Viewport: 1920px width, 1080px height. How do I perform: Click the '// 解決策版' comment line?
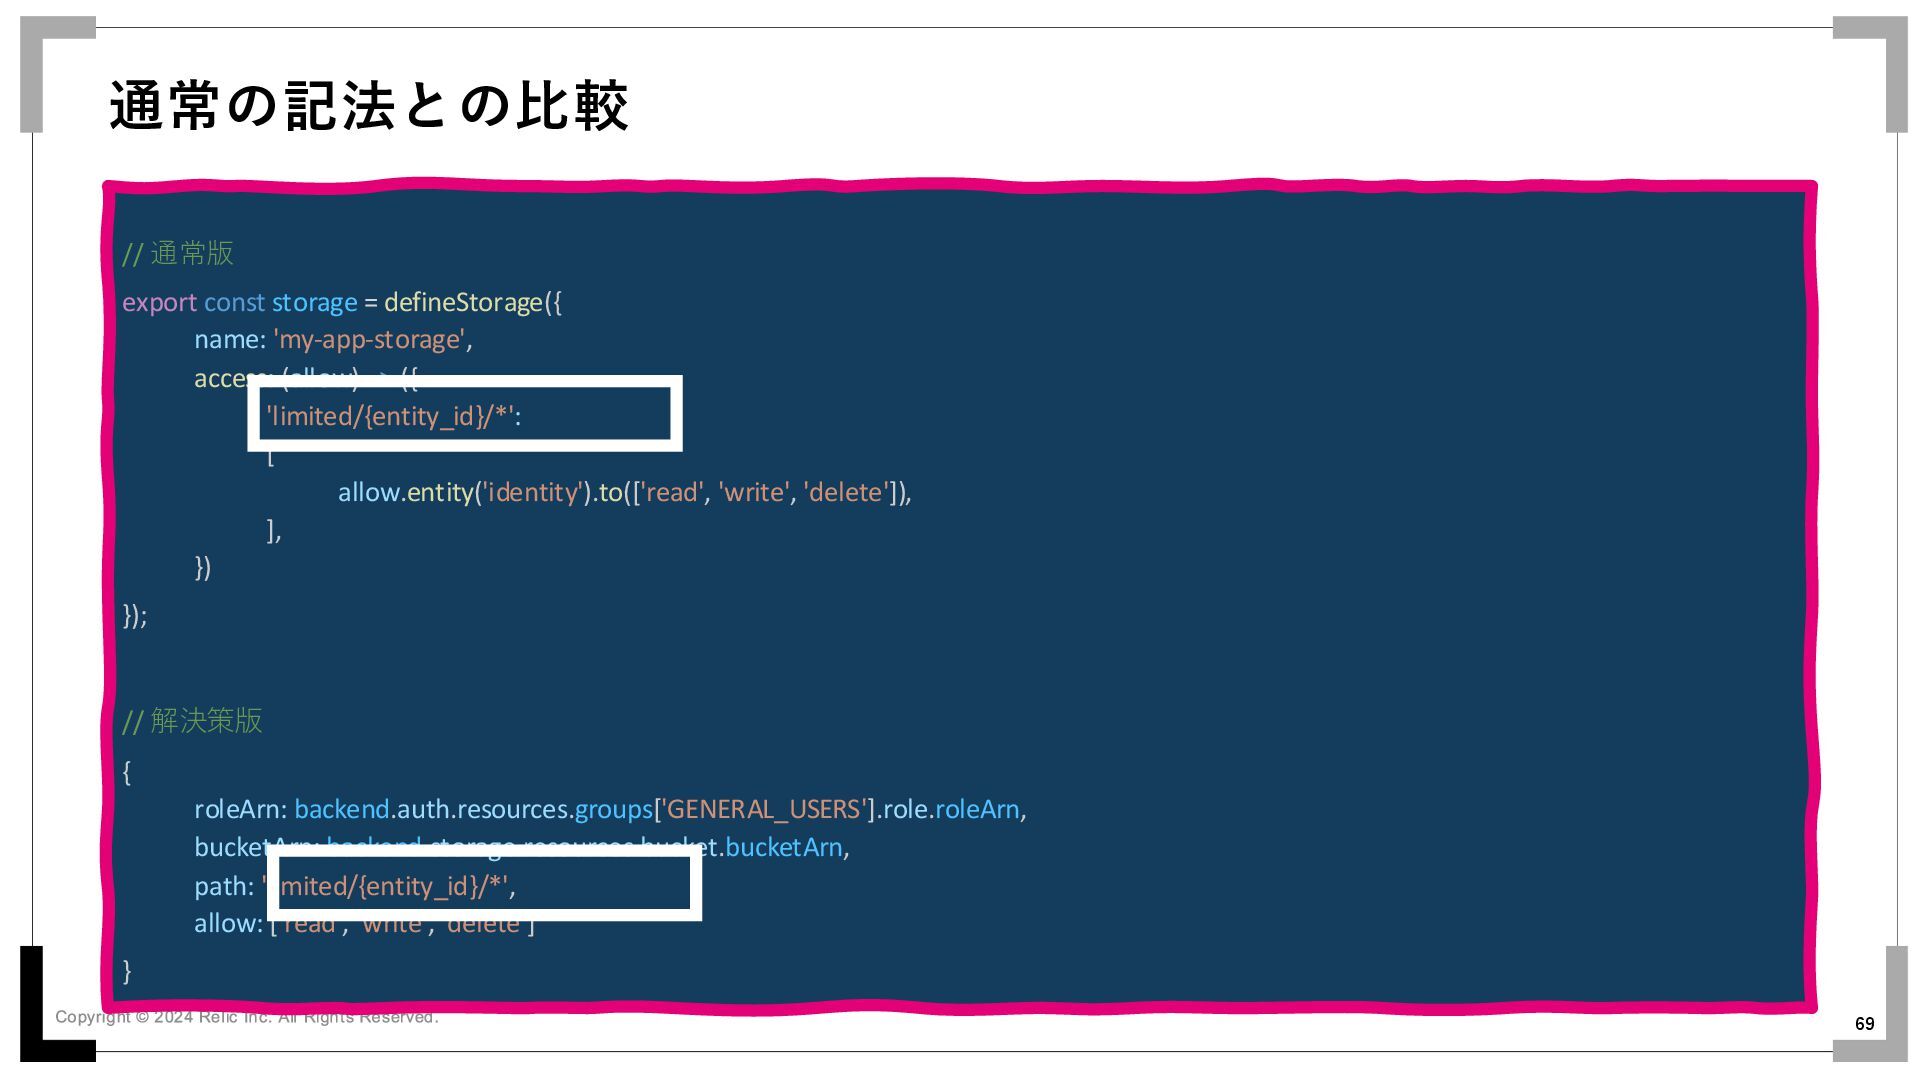click(192, 721)
